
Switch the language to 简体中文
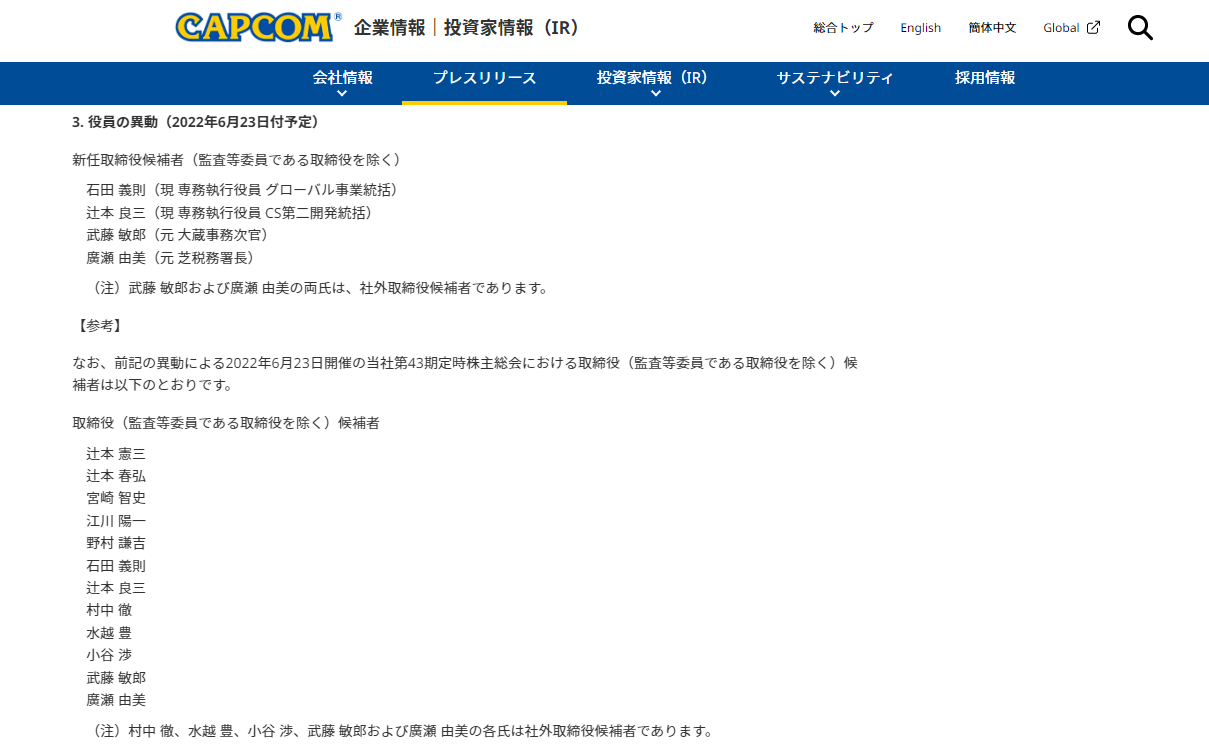992,28
